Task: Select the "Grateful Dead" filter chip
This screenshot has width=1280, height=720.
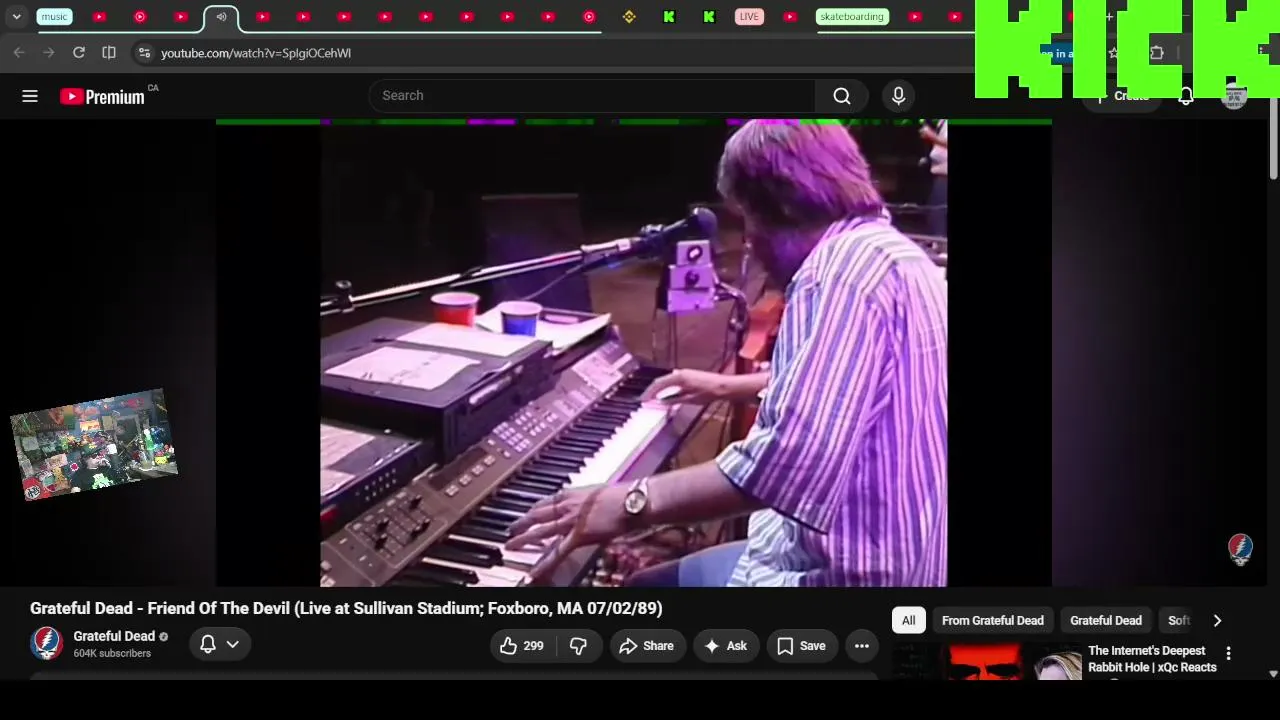Action: click(1106, 621)
